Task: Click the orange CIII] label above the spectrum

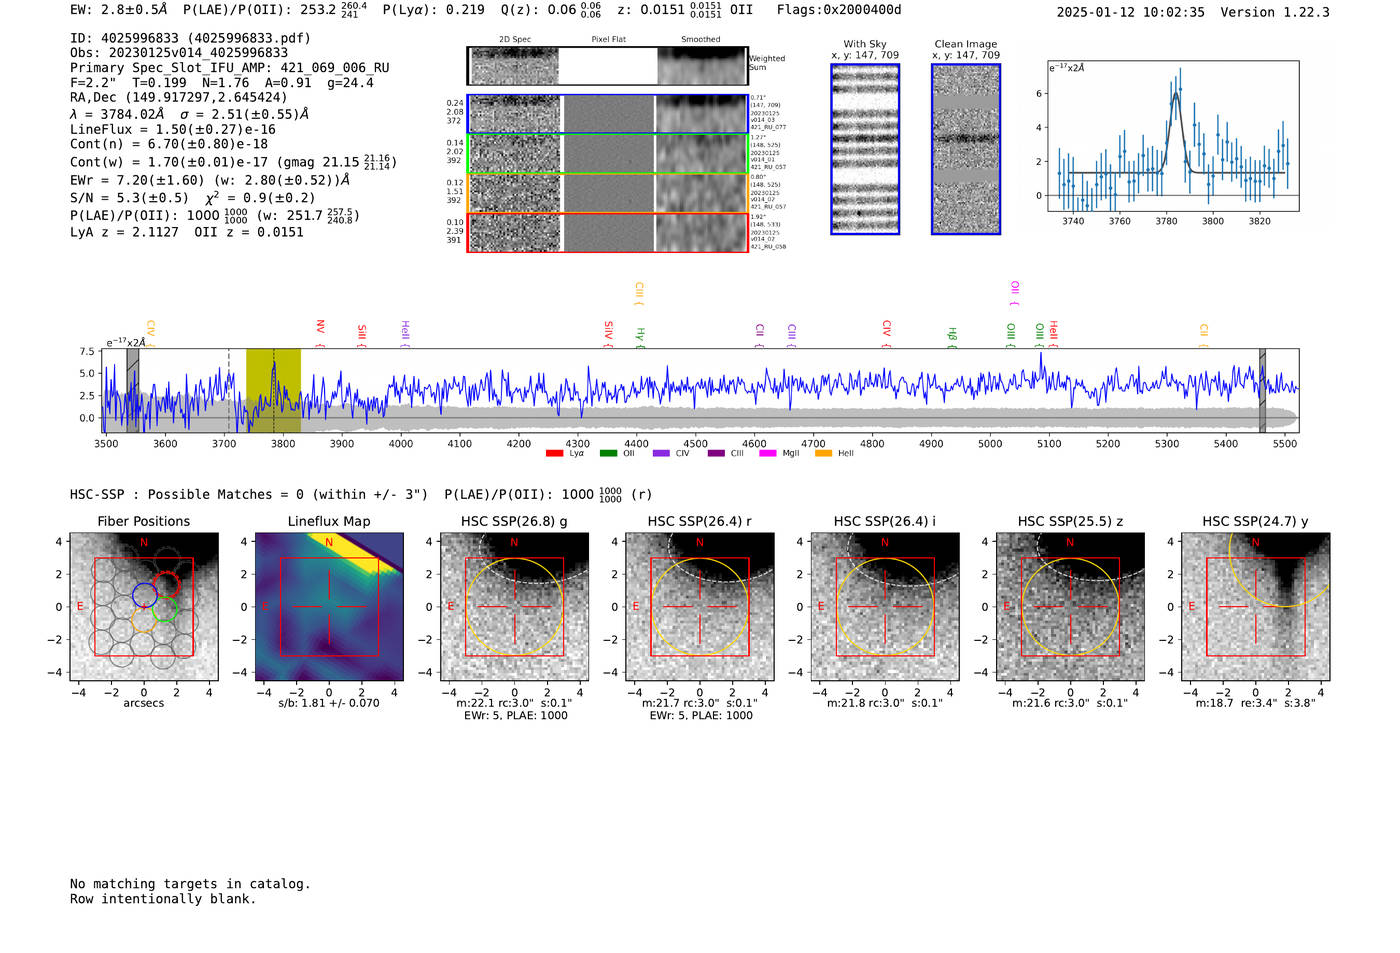Action: coord(638,293)
